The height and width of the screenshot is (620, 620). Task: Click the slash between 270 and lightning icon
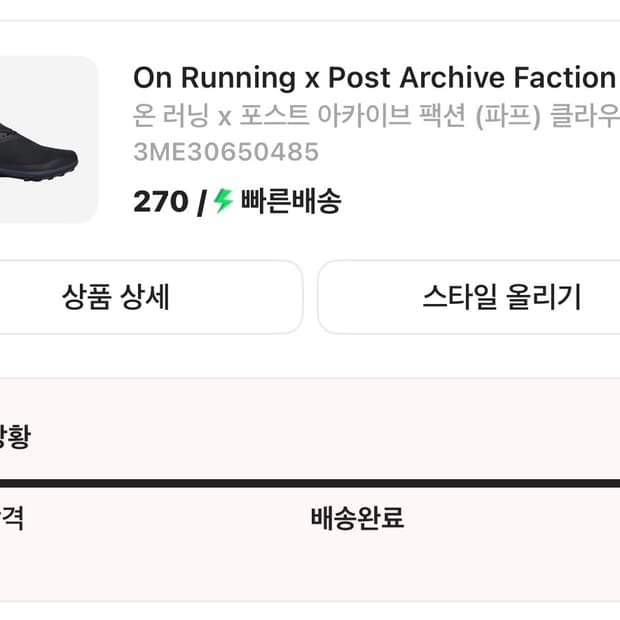201,202
